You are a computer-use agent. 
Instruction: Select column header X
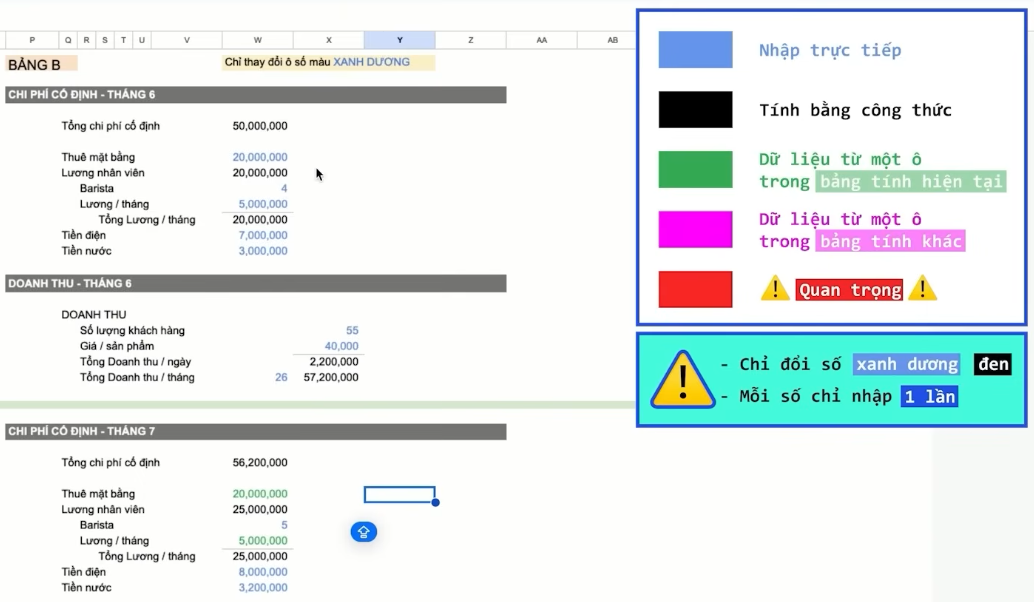click(x=328, y=40)
